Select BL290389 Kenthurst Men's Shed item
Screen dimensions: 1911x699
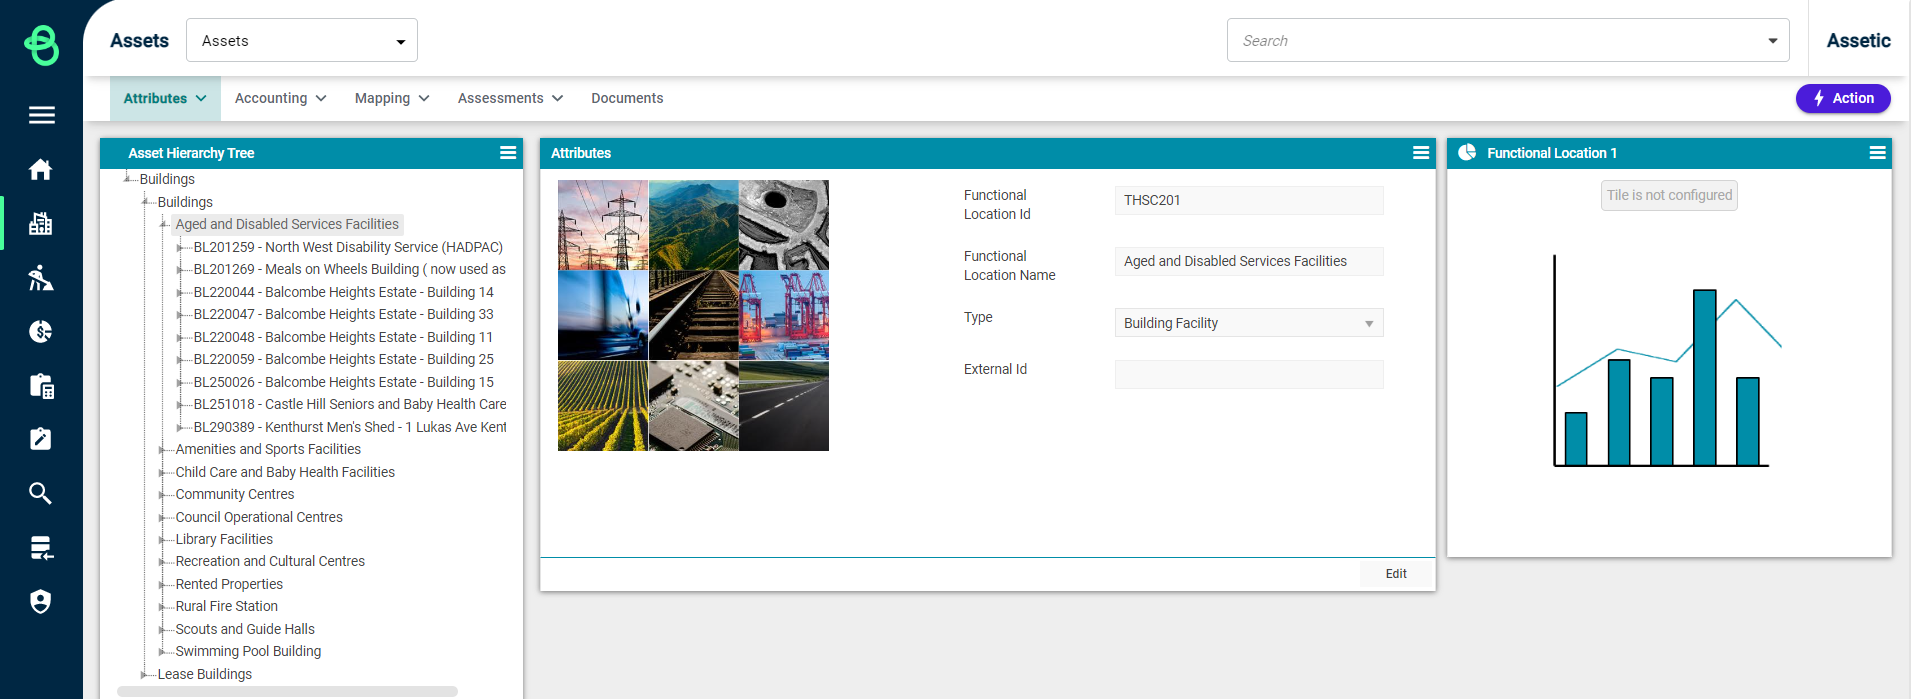350,427
